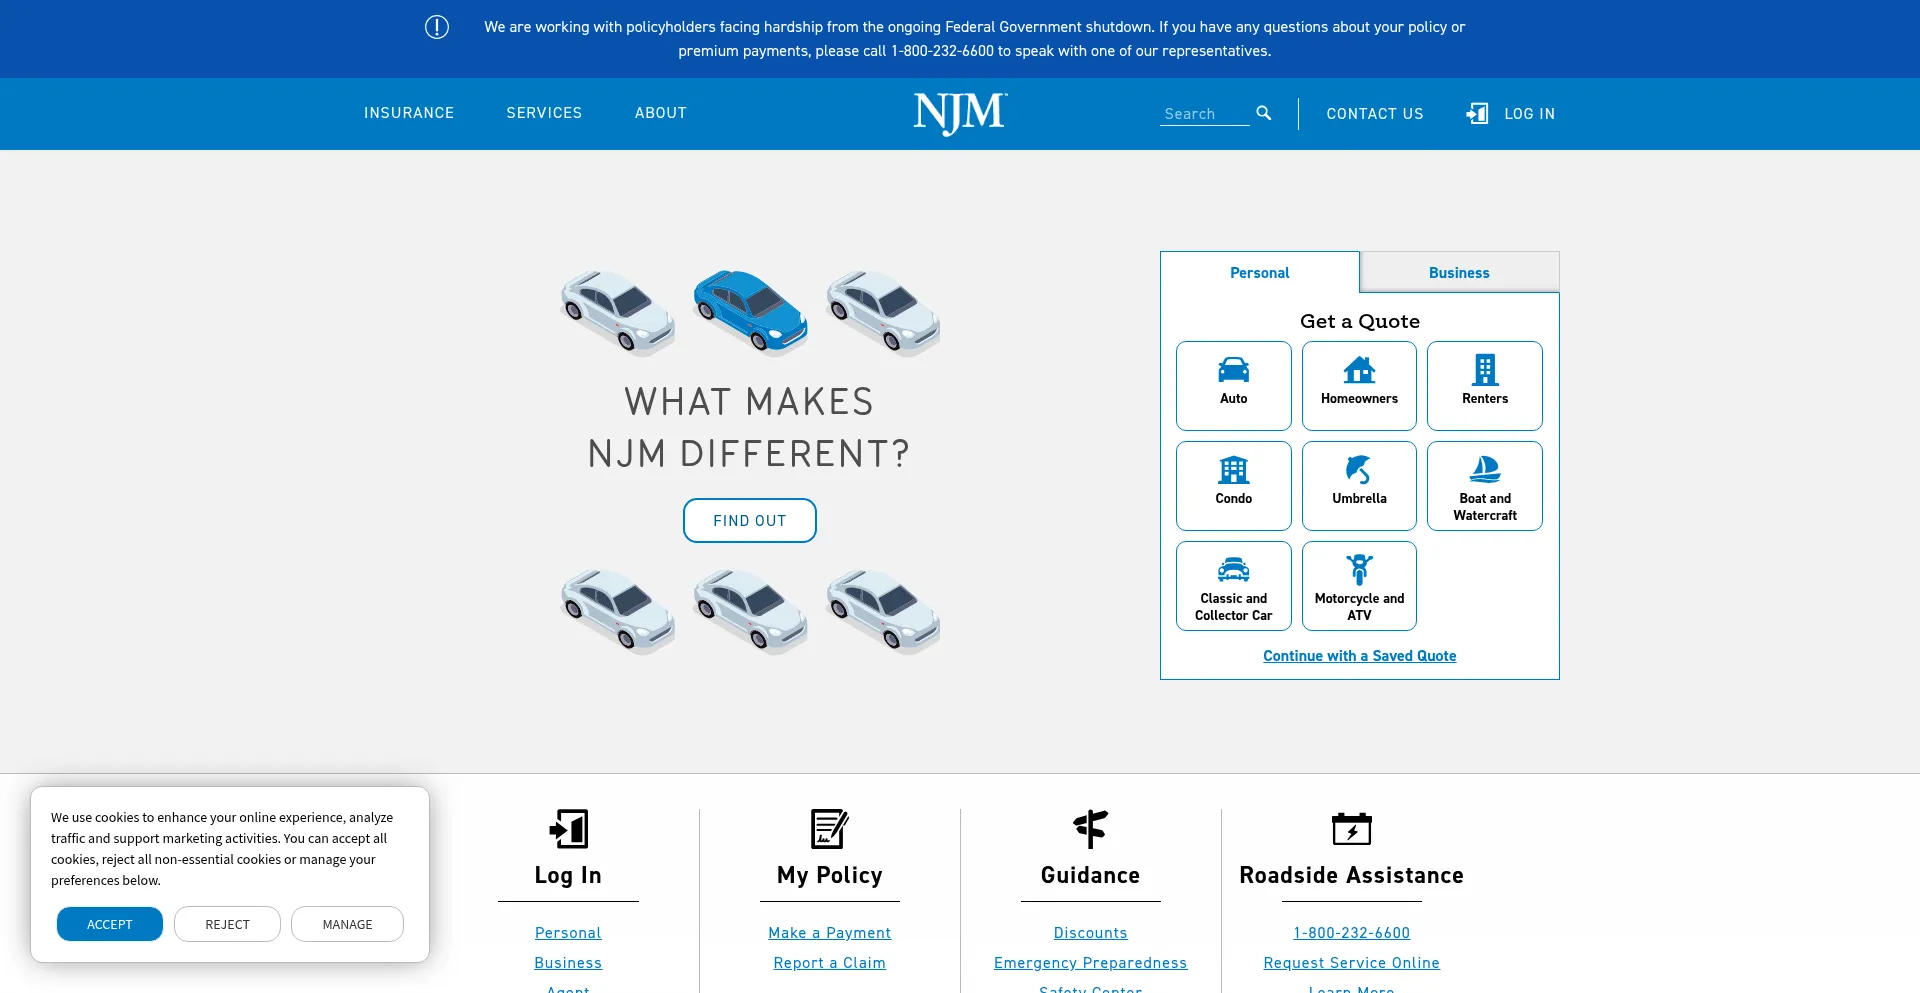The width and height of the screenshot is (1920, 993).
Task: Switch to the Personal quote tab
Action: [x=1260, y=272]
